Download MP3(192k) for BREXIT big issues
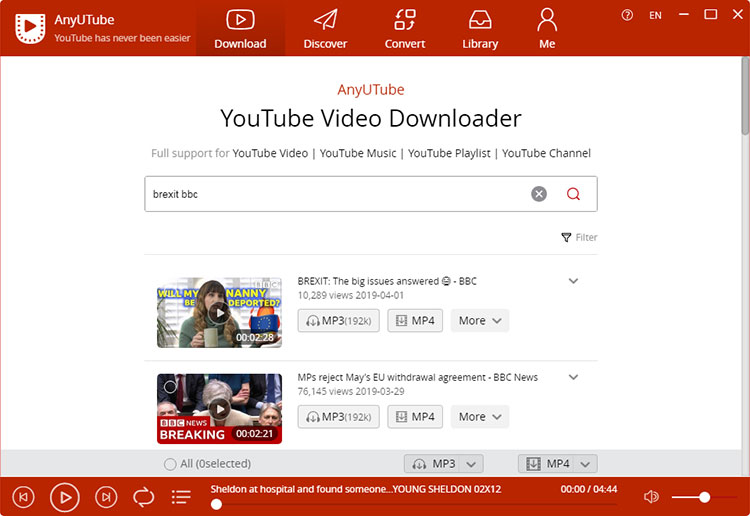 339,320
